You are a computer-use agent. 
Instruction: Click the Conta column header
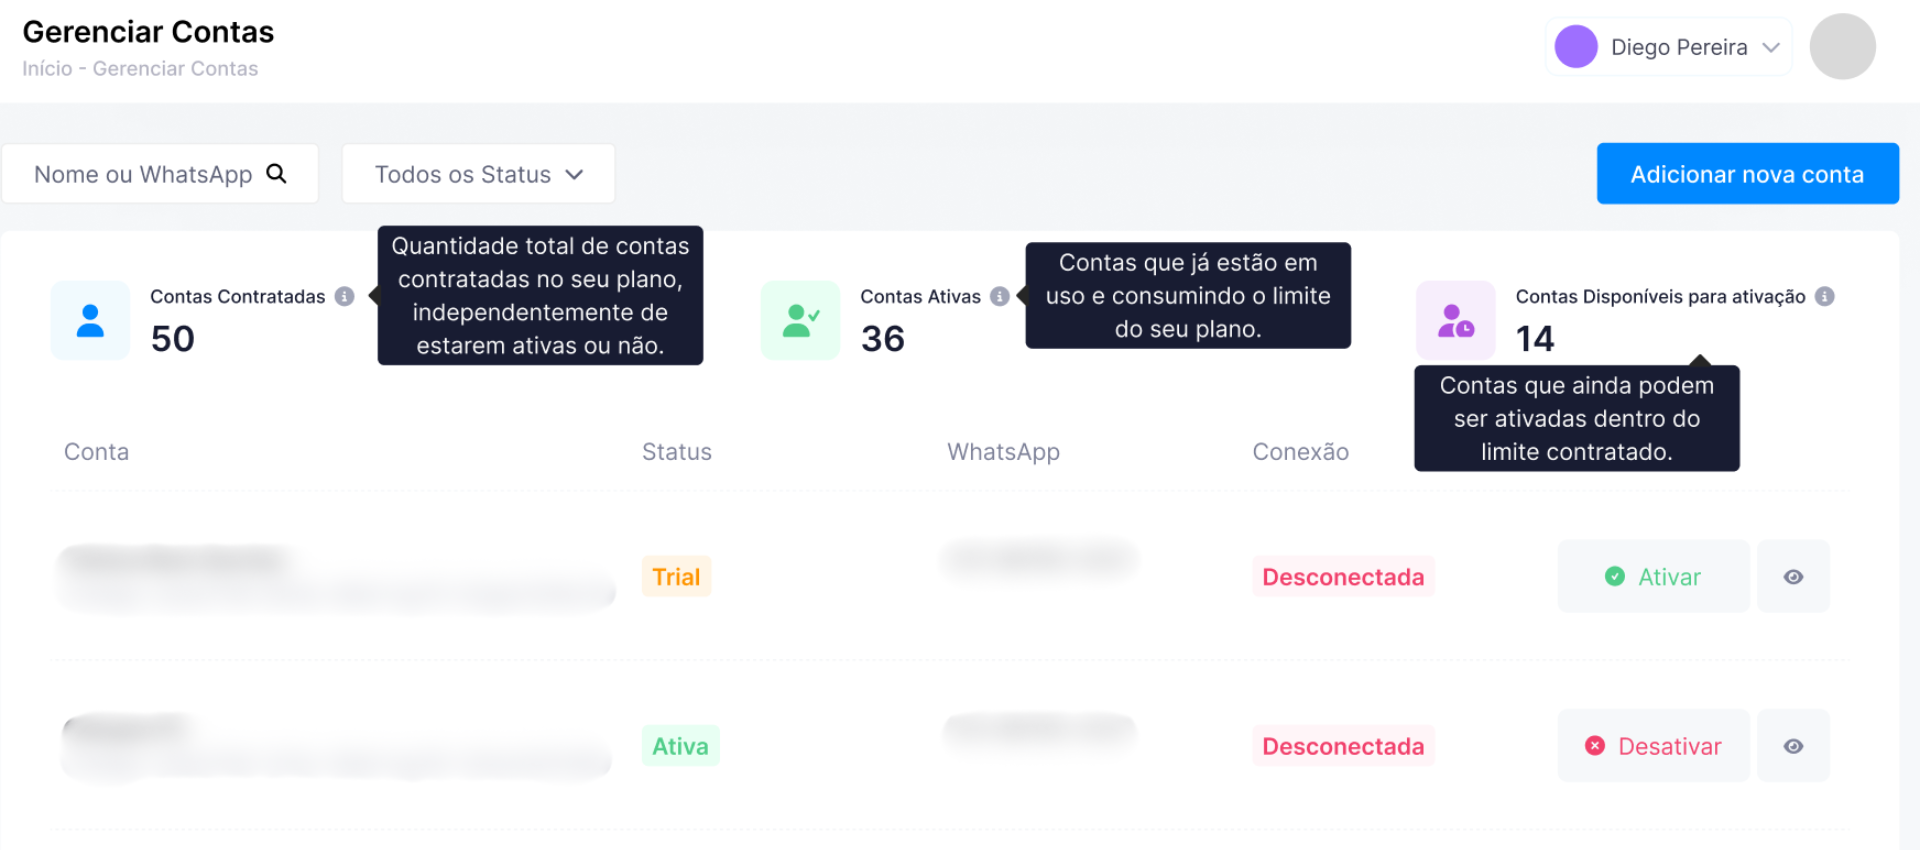[x=96, y=452]
